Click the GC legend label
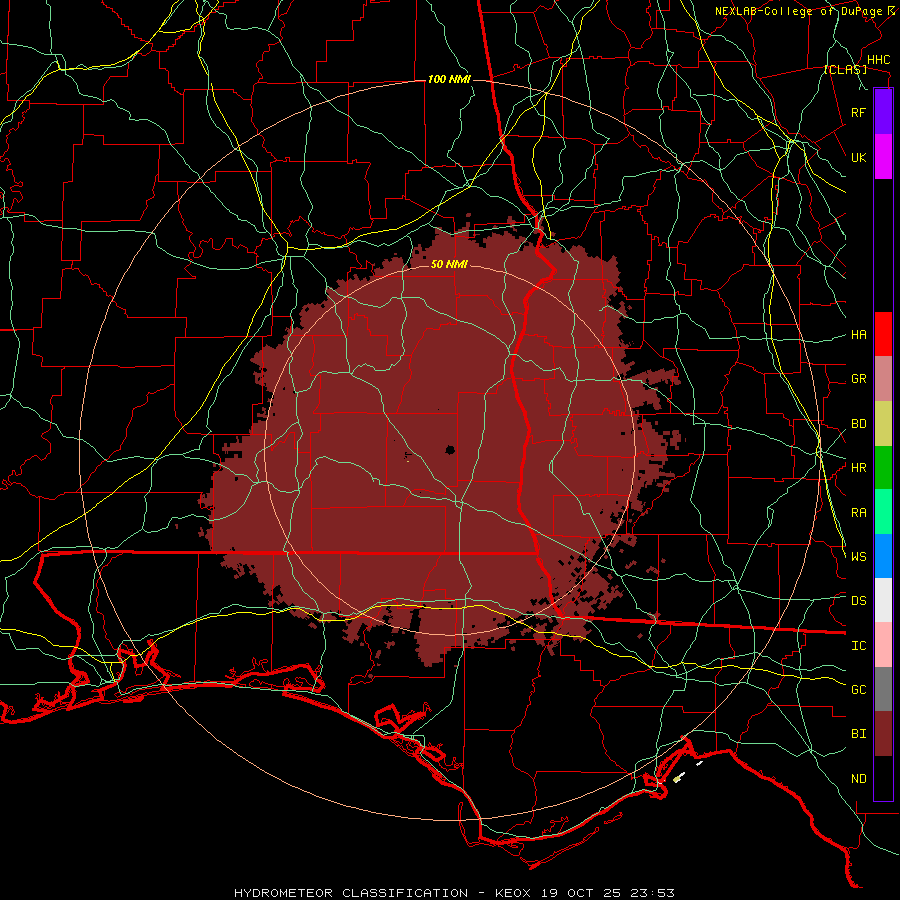This screenshot has width=900, height=900. (858, 689)
